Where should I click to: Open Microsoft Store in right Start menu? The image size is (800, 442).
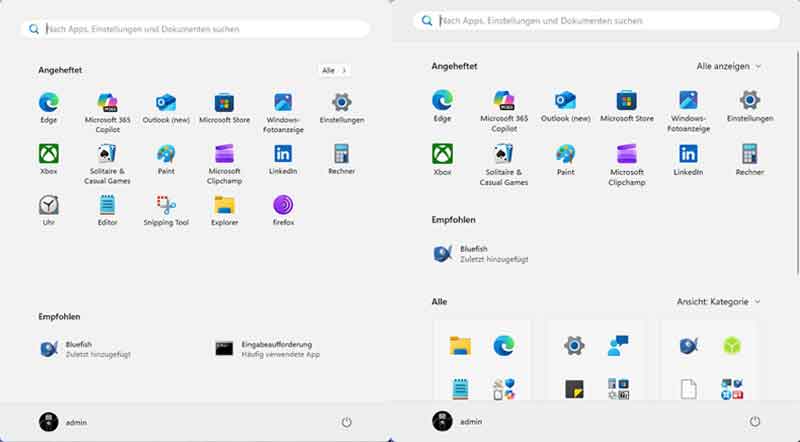pyautogui.click(x=627, y=107)
